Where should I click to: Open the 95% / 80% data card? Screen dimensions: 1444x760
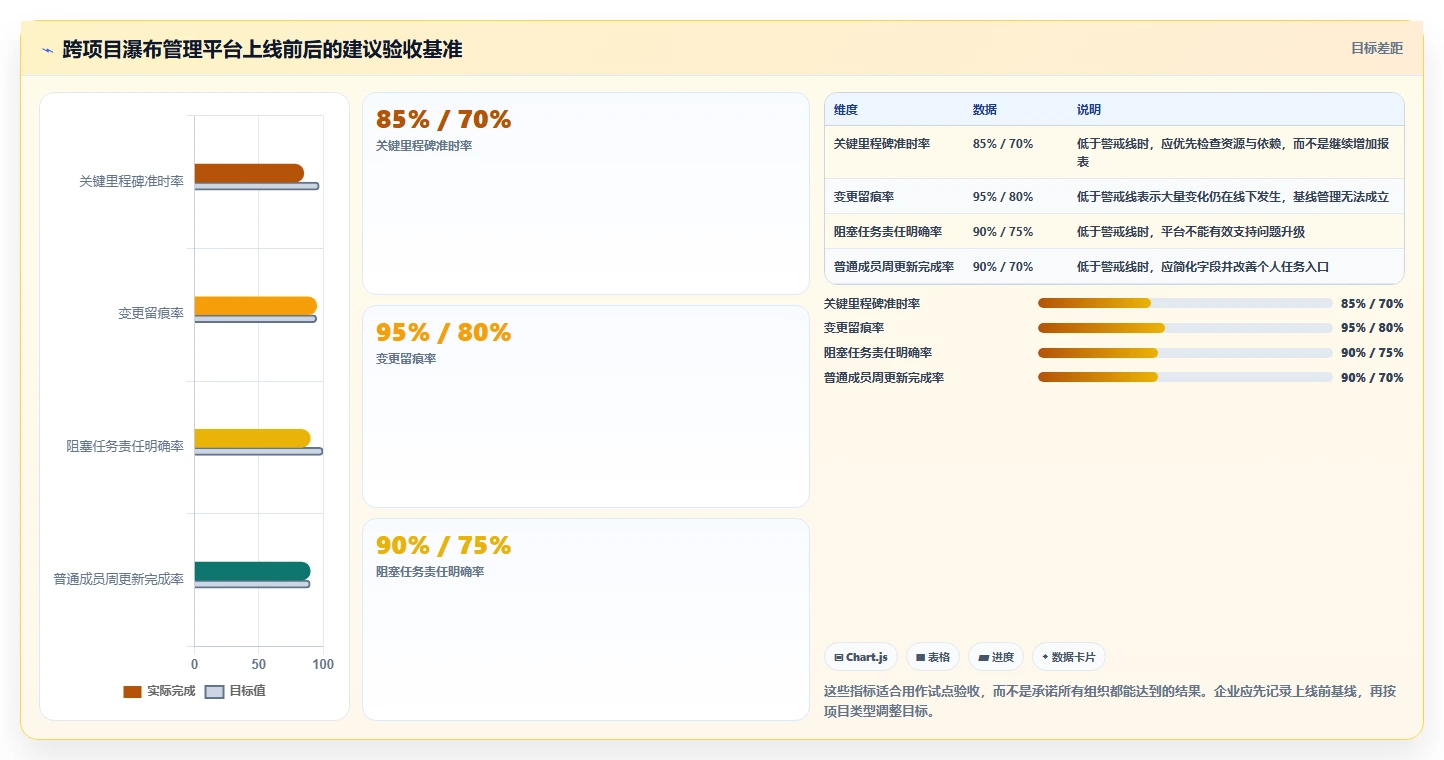point(585,406)
